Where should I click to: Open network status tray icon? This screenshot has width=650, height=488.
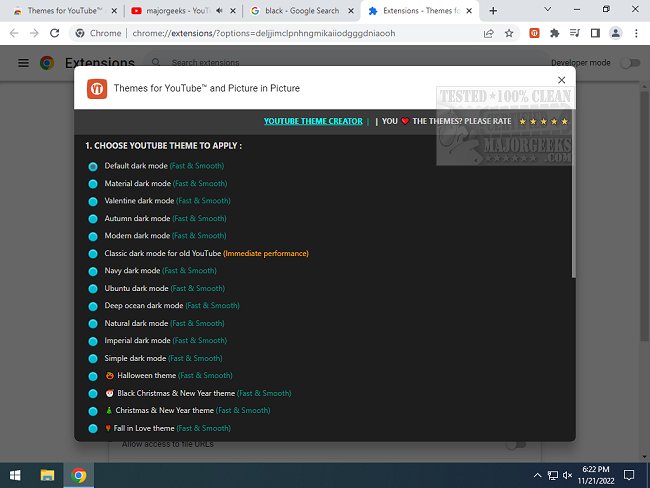tap(553, 475)
